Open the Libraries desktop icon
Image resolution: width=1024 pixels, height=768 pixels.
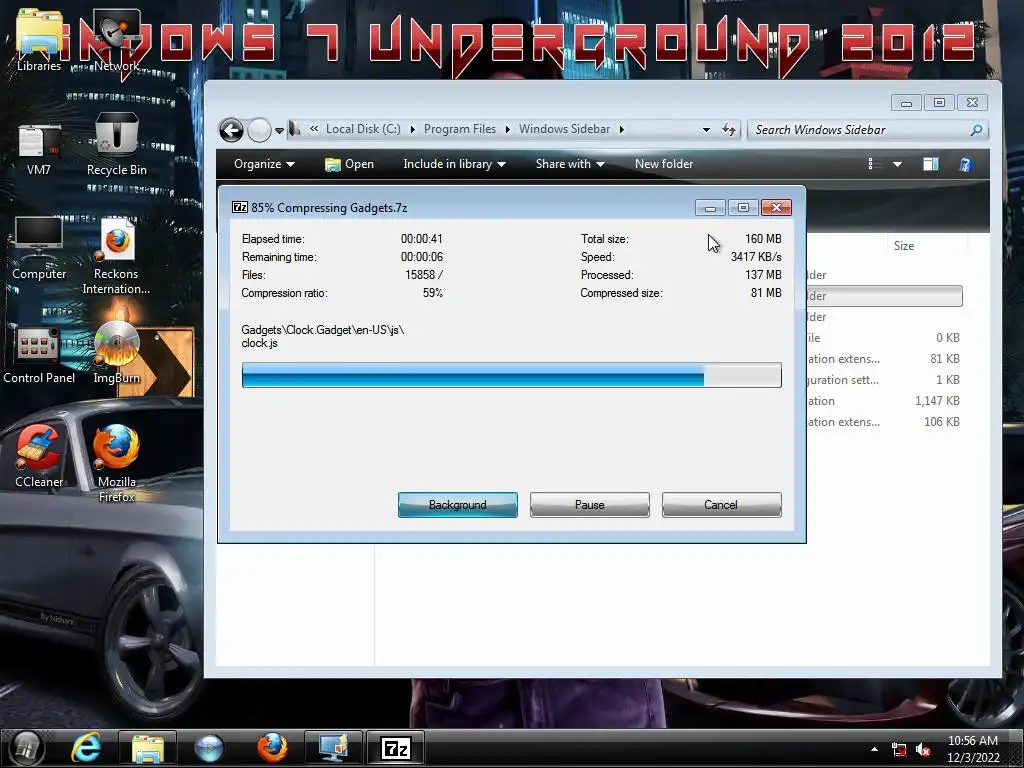39,40
